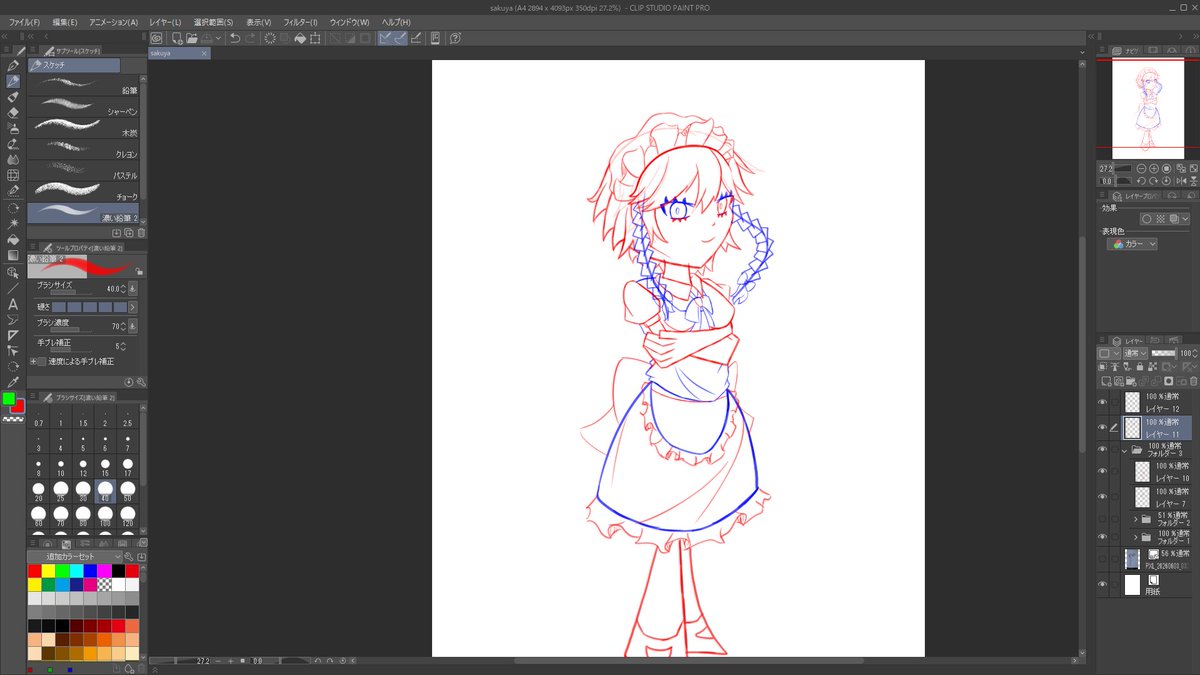Select the Pencil tool in the toolbox

(13, 81)
